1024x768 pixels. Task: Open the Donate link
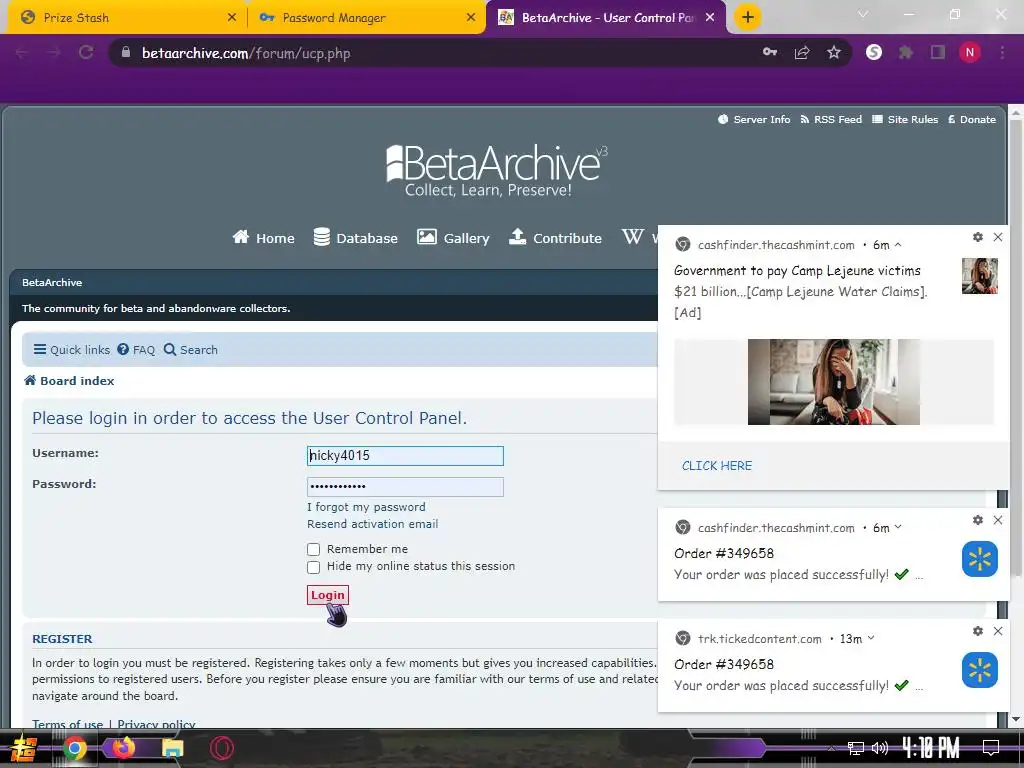tap(972, 120)
